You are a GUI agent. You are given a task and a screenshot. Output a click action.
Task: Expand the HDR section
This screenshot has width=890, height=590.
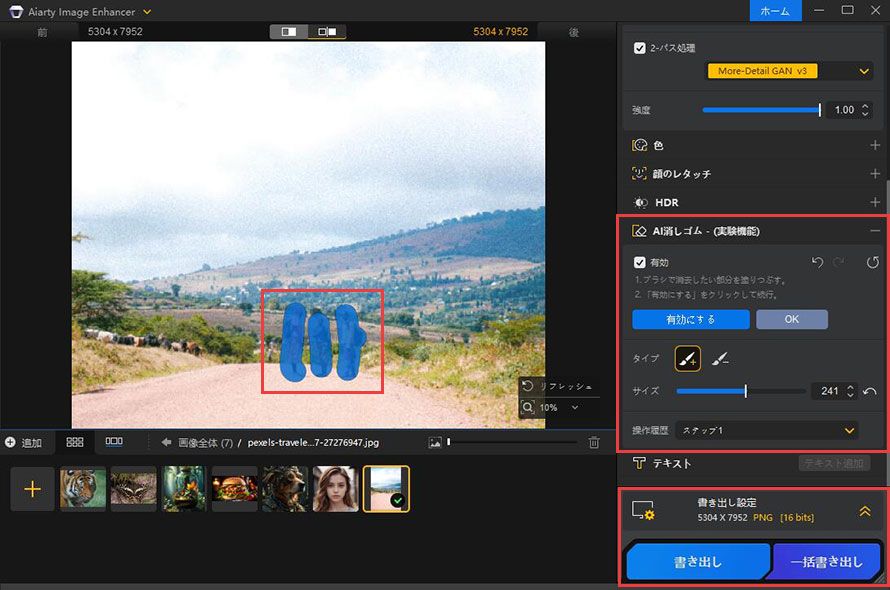[875, 202]
